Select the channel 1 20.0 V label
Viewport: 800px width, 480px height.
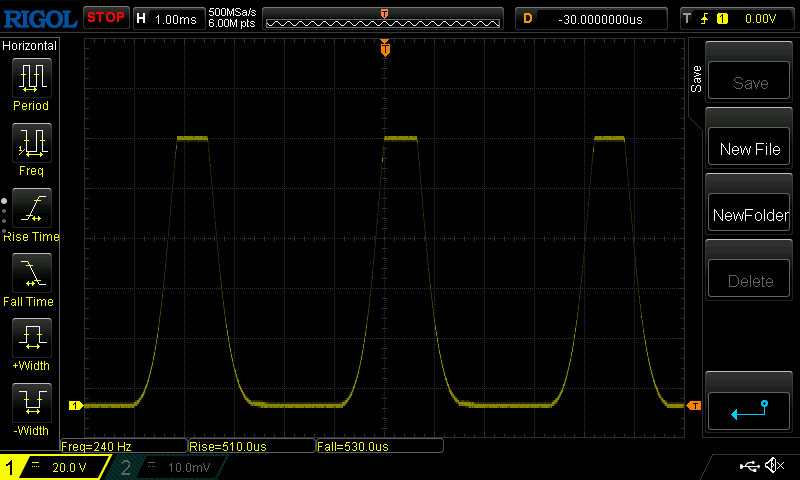[x=69, y=467]
